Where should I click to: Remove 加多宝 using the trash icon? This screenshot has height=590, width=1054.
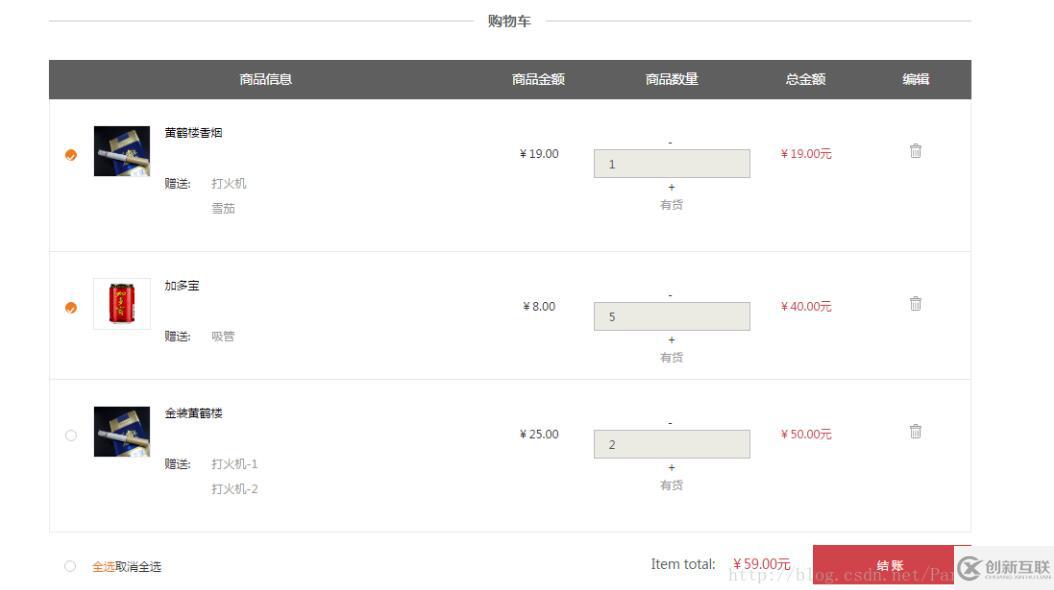pyautogui.click(x=915, y=304)
